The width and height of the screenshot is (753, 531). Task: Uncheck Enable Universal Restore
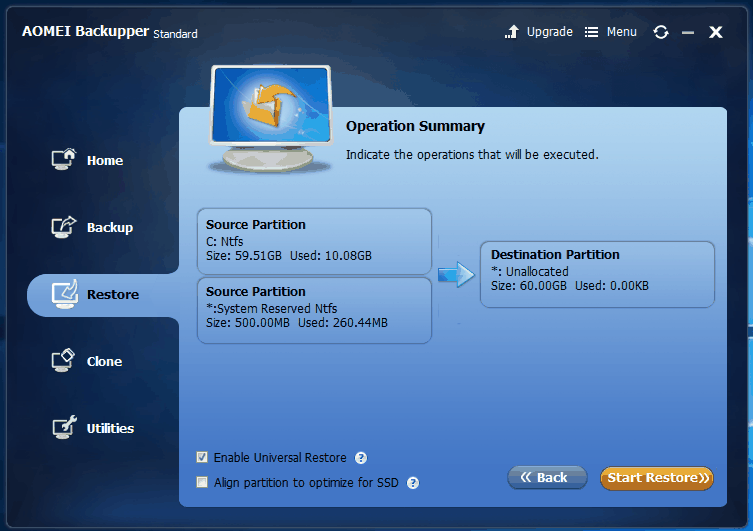pos(202,457)
